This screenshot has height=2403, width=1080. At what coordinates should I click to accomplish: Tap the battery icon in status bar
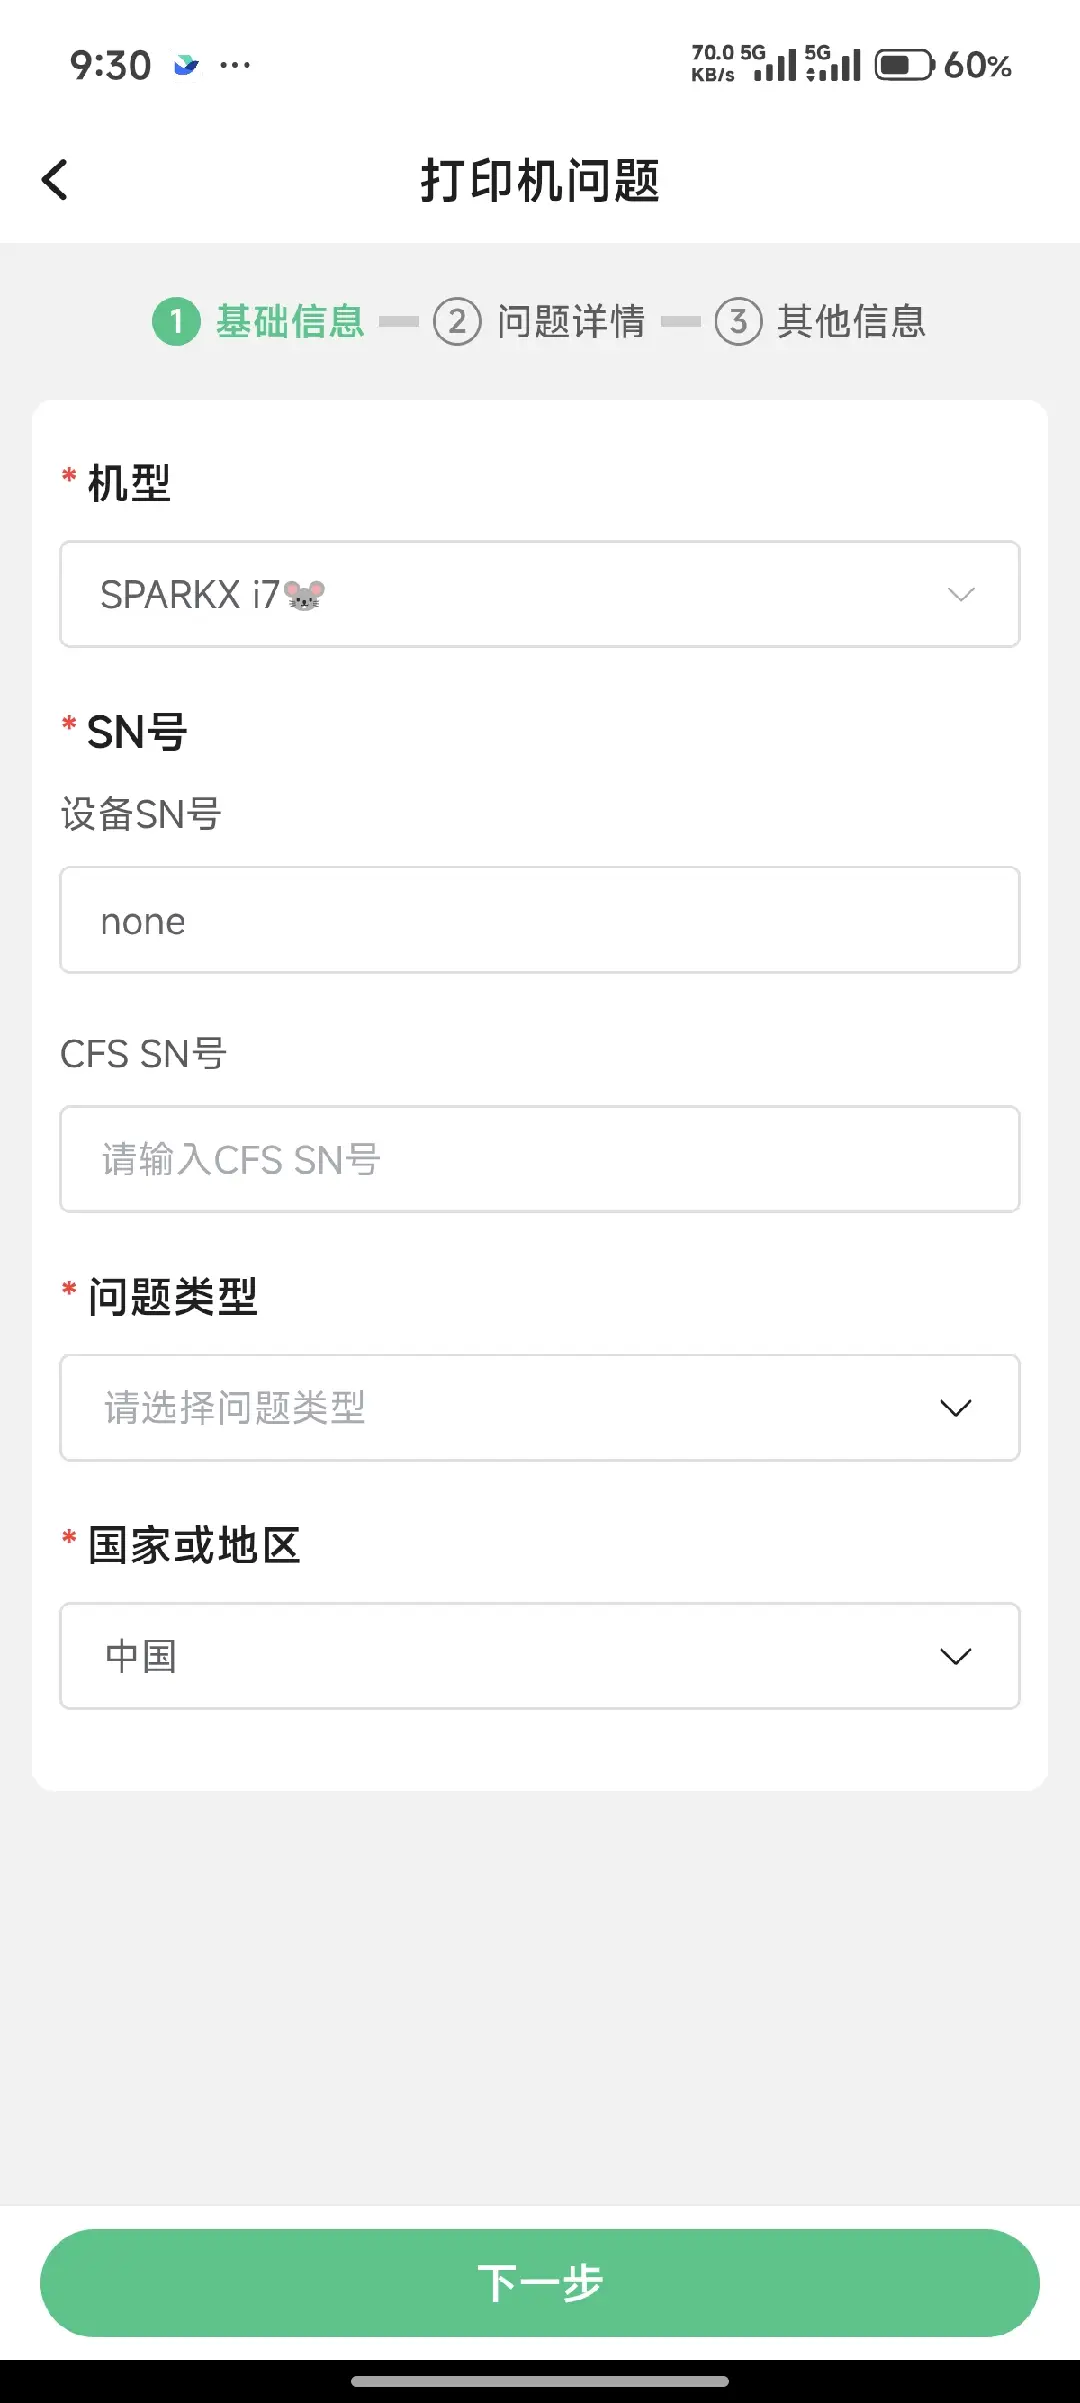click(904, 66)
